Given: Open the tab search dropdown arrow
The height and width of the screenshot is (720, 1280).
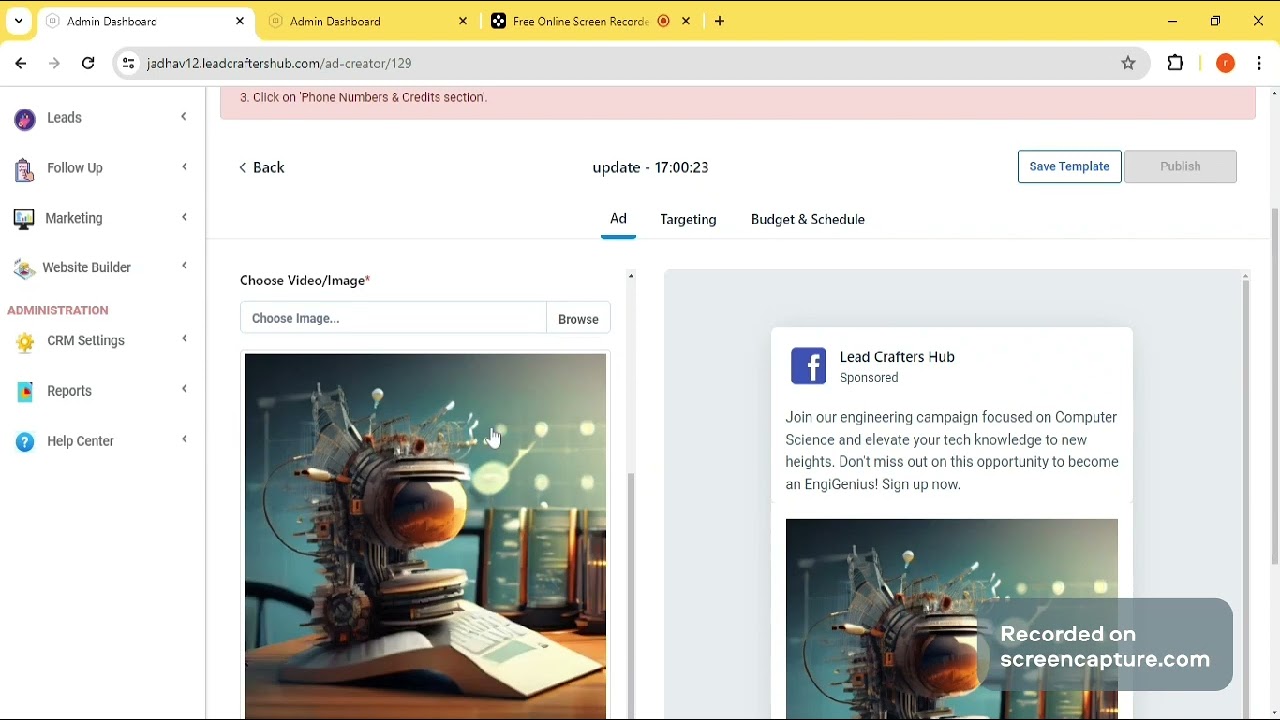Looking at the screenshot, I should [x=18, y=21].
